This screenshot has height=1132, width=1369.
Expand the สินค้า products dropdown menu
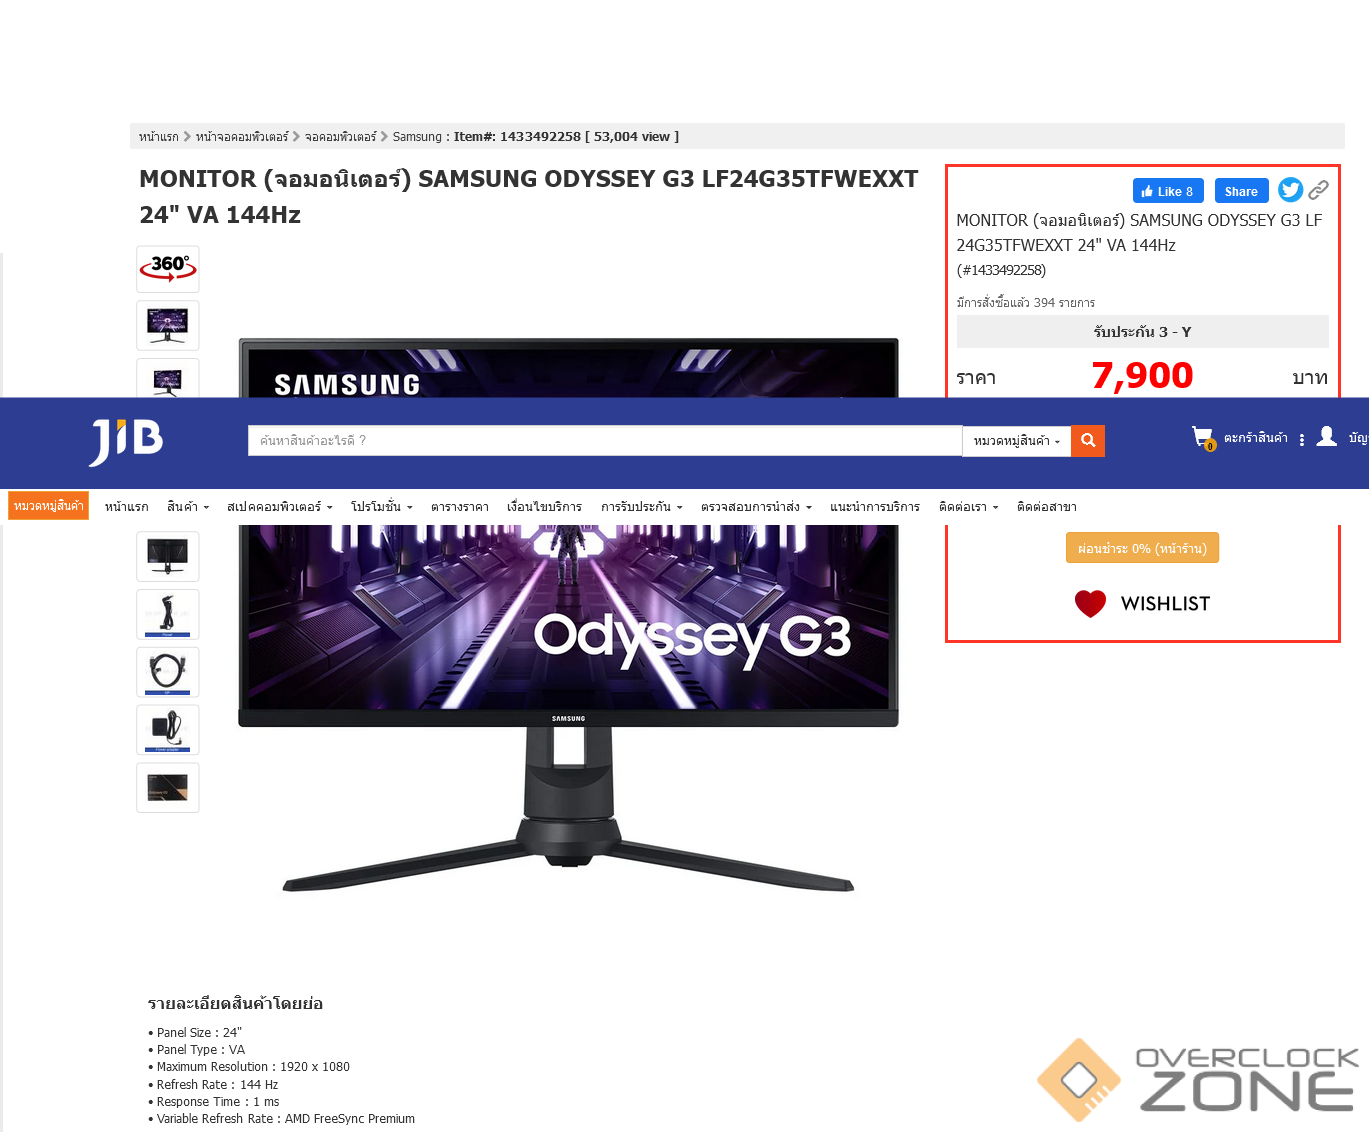(188, 507)
